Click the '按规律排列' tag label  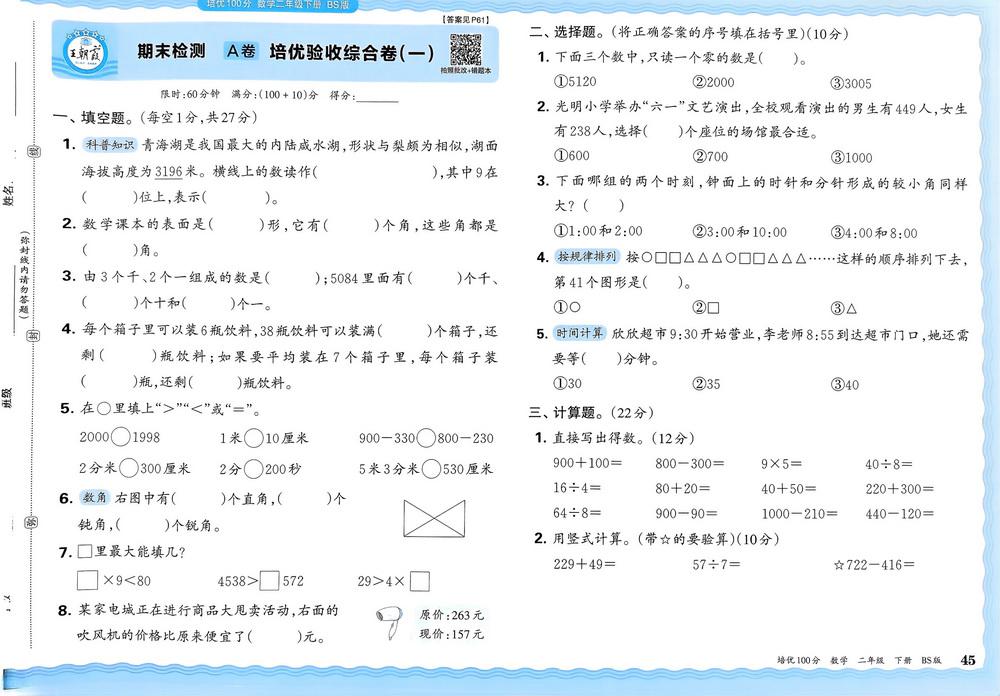[587, 256]
